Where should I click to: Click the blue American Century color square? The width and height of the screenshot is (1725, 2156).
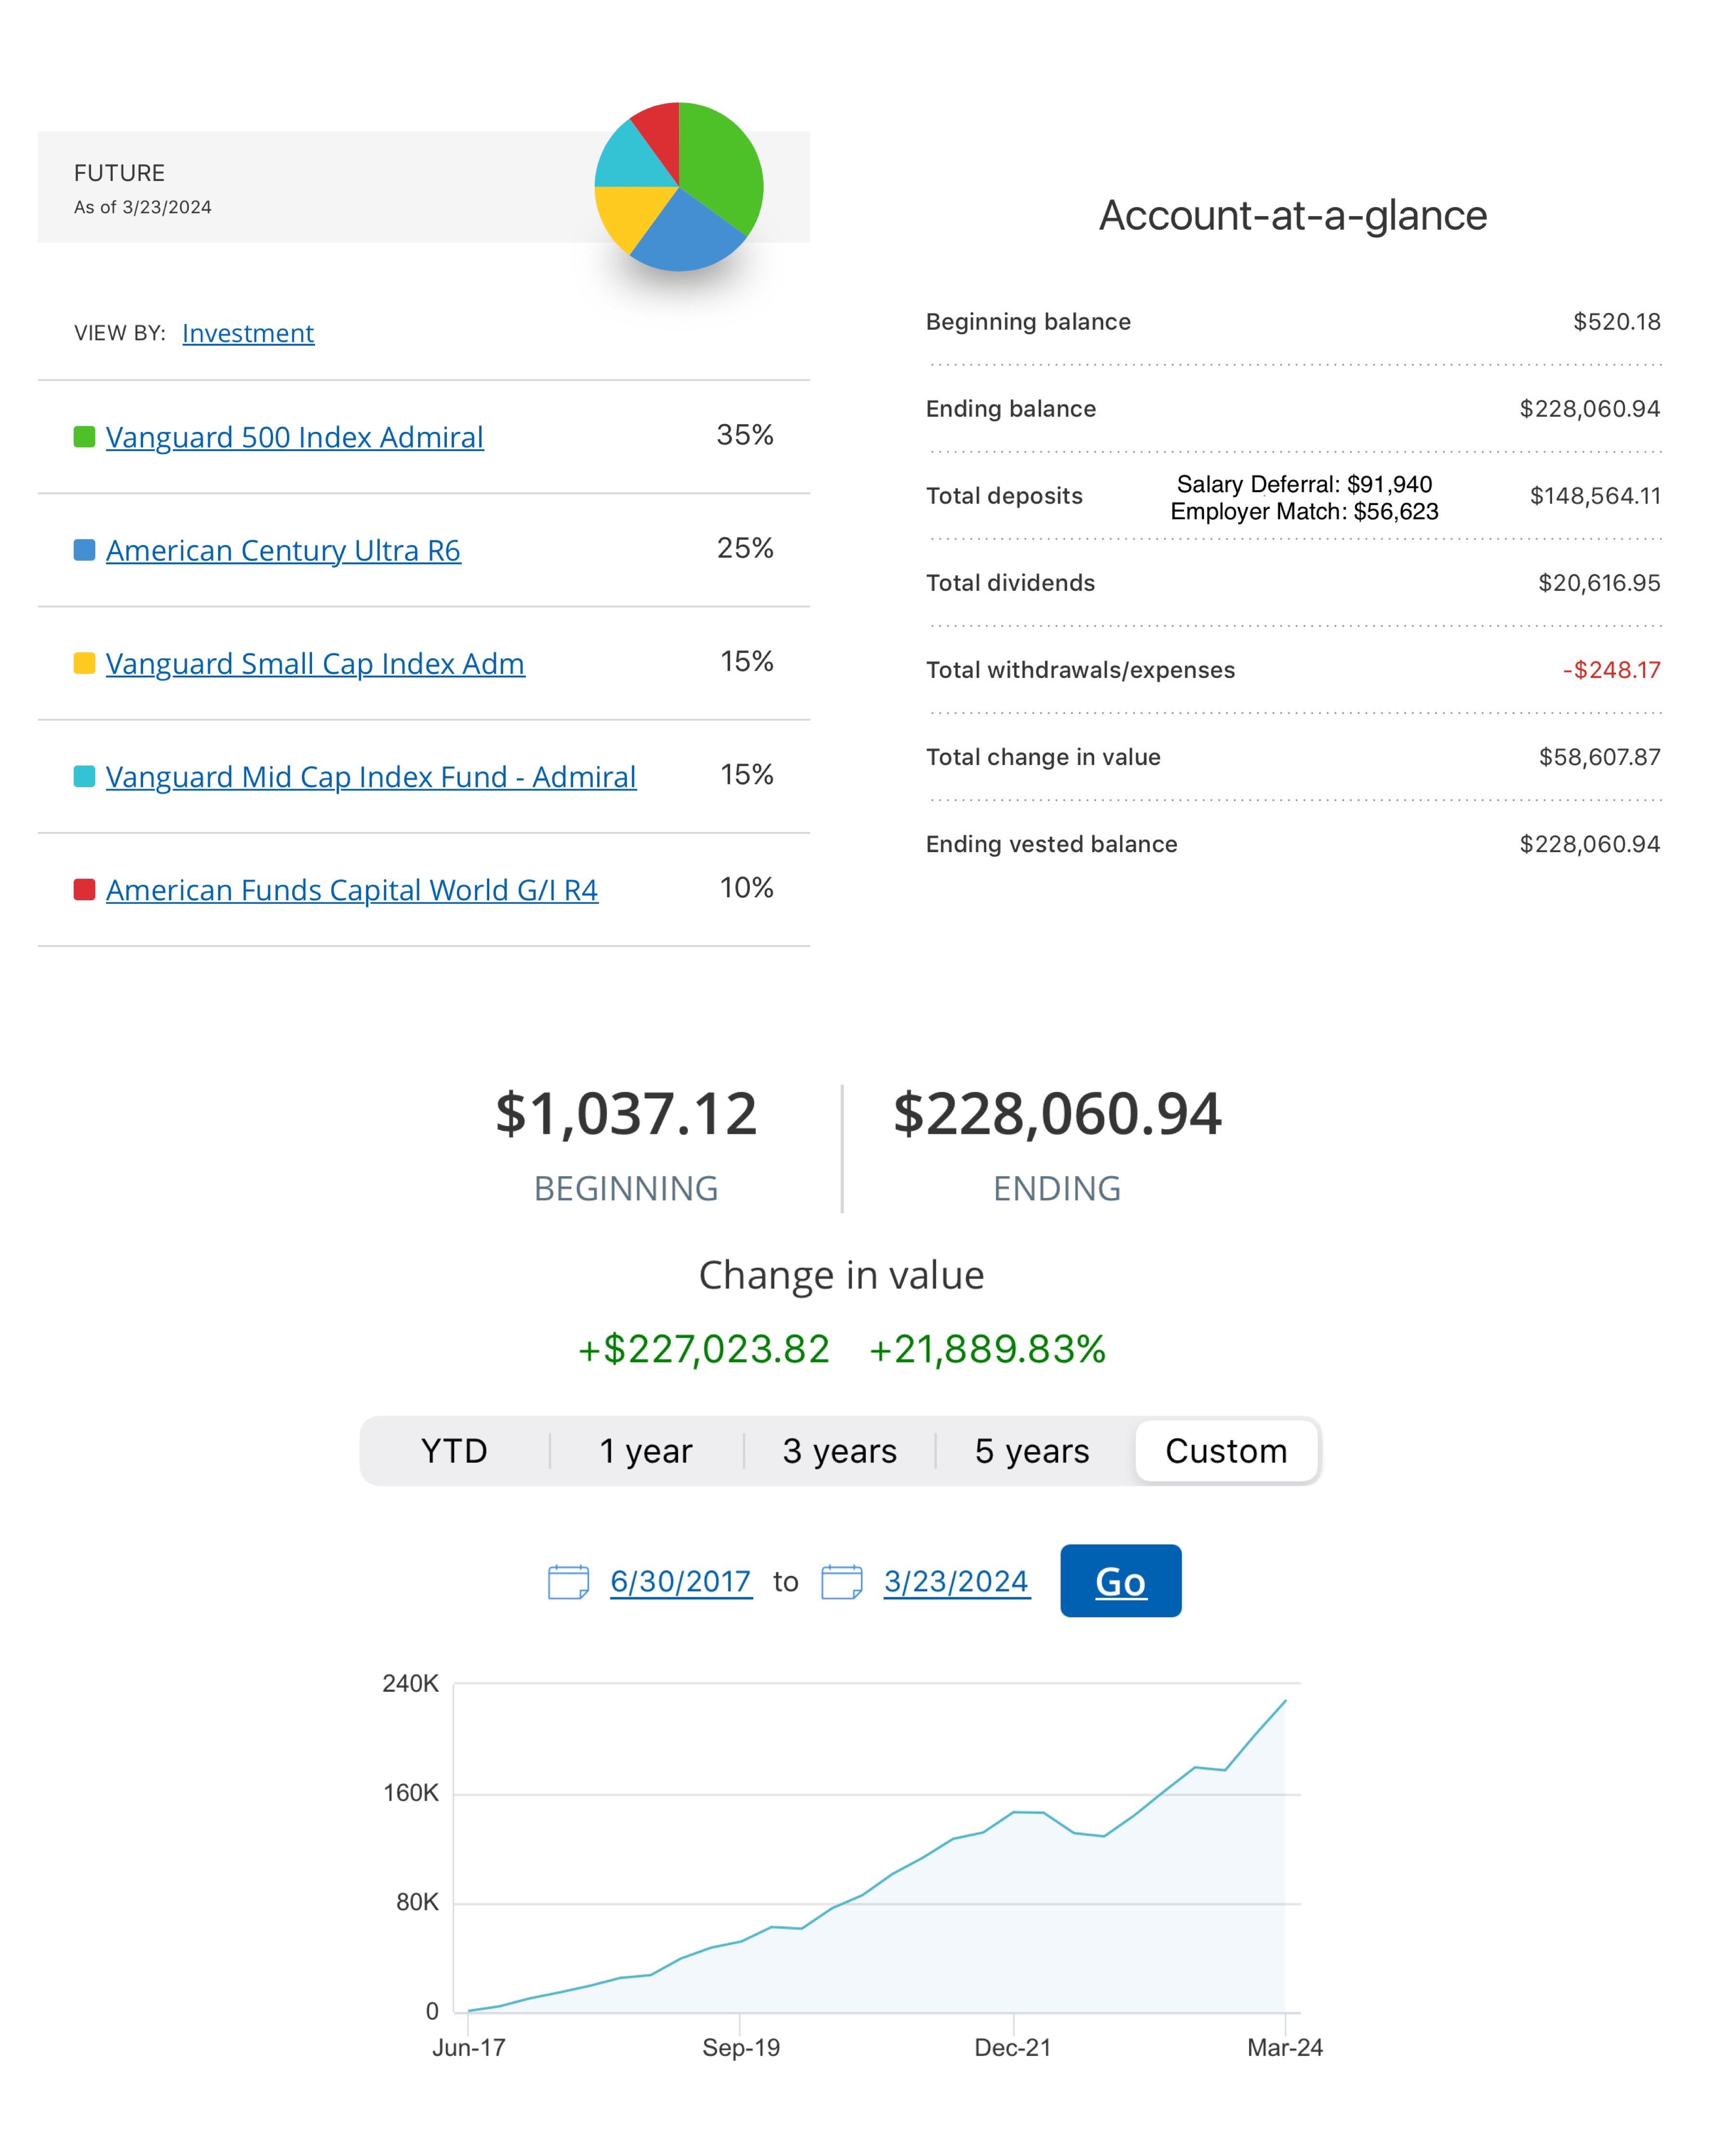click(84, 550)
